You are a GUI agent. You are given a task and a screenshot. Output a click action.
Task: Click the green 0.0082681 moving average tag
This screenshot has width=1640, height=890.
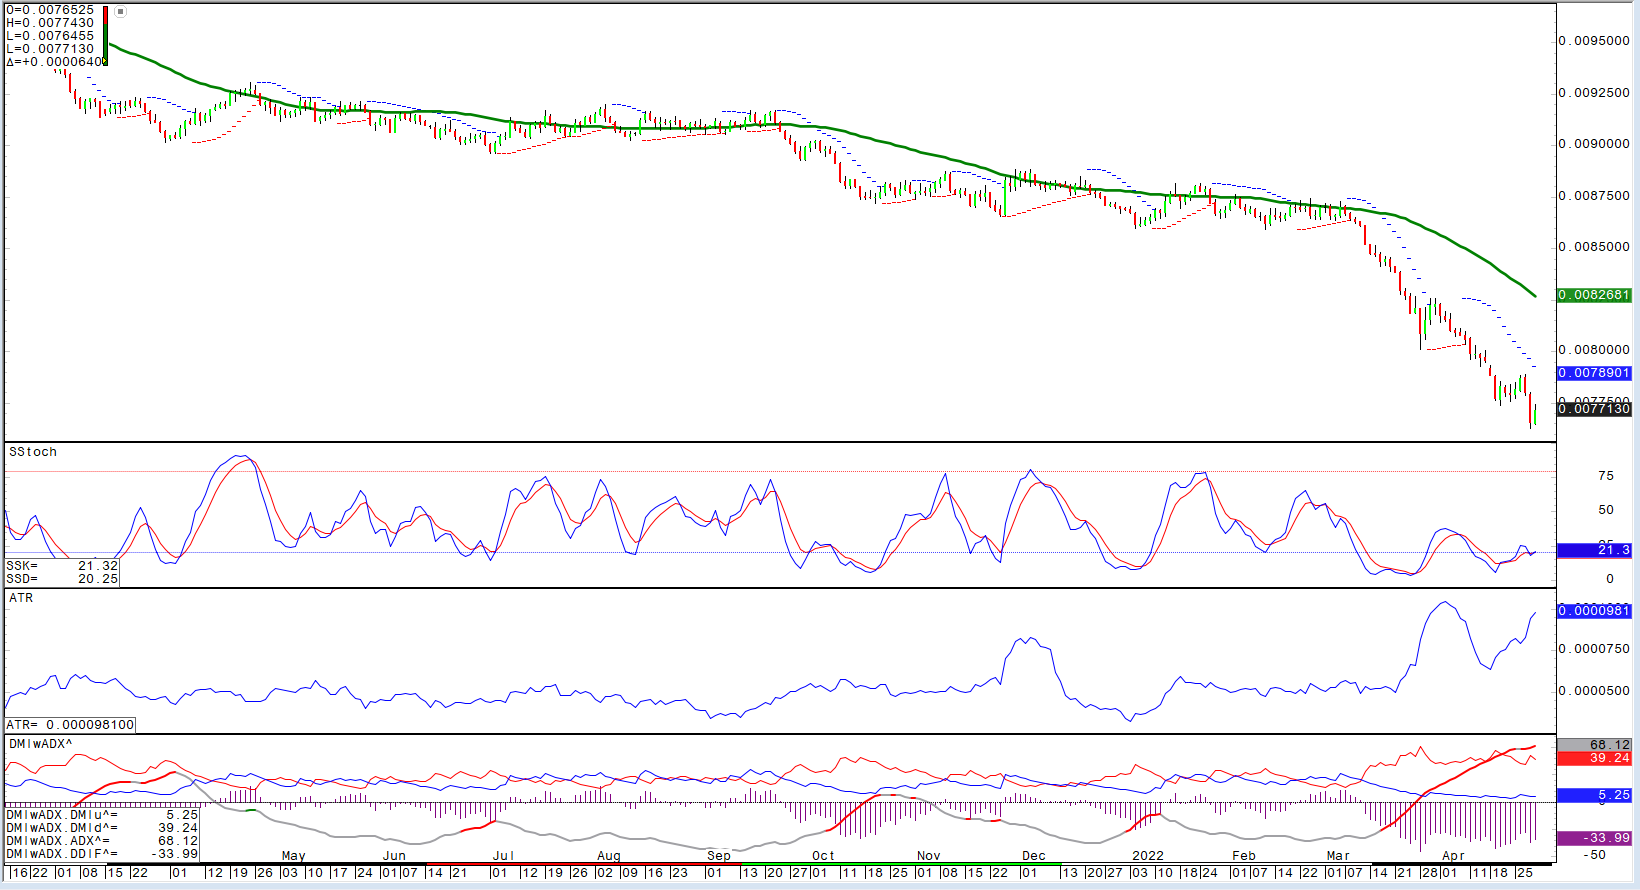[1594, 296]
